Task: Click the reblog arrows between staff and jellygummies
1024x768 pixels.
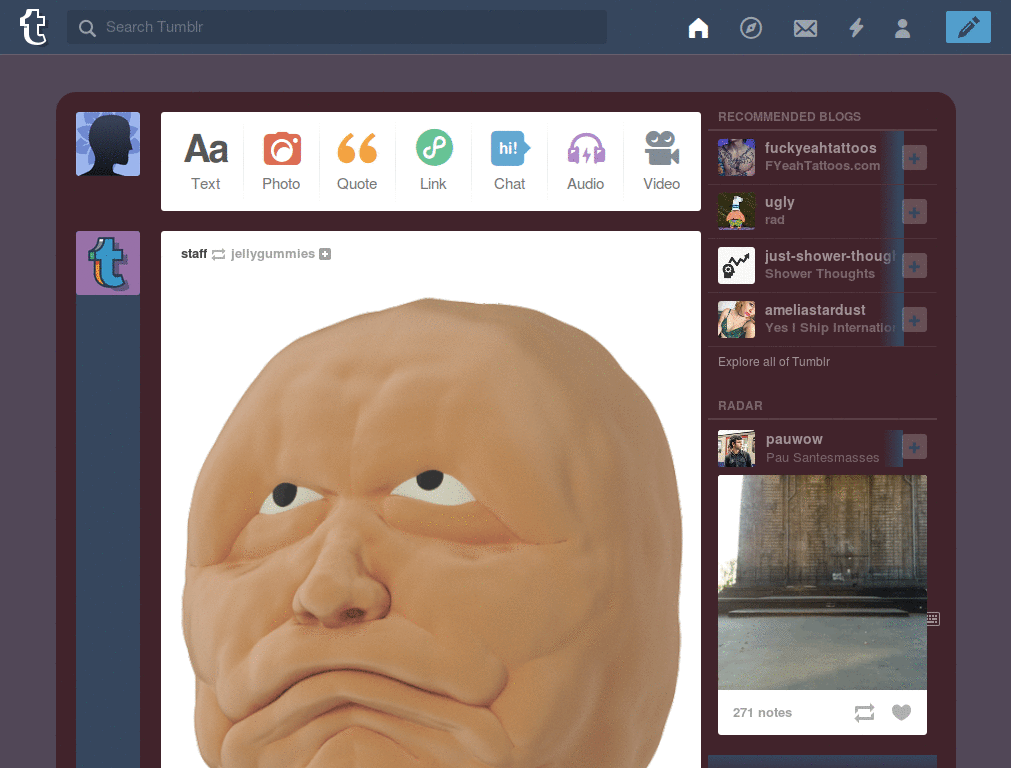Action: (218, 254)
